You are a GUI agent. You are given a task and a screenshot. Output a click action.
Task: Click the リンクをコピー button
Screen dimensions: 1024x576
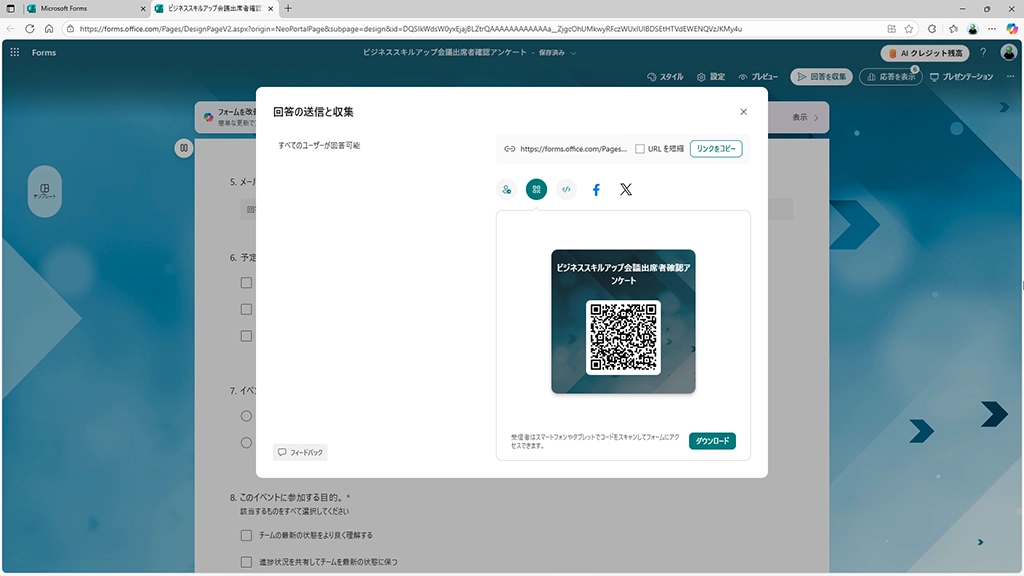tap(715, 149)
